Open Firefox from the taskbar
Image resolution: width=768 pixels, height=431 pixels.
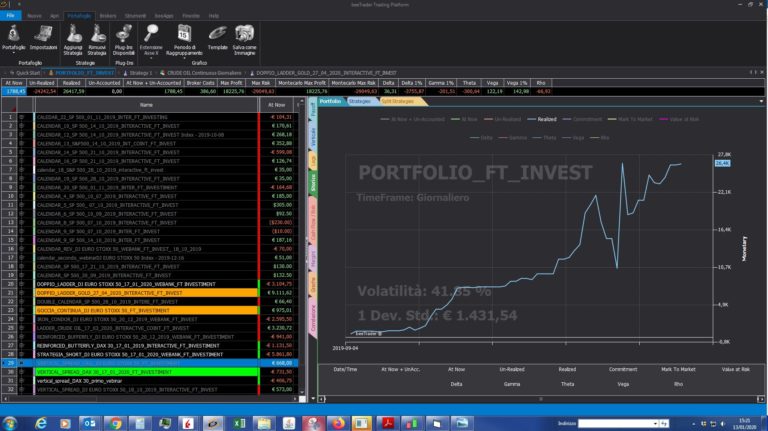point(338,423)
